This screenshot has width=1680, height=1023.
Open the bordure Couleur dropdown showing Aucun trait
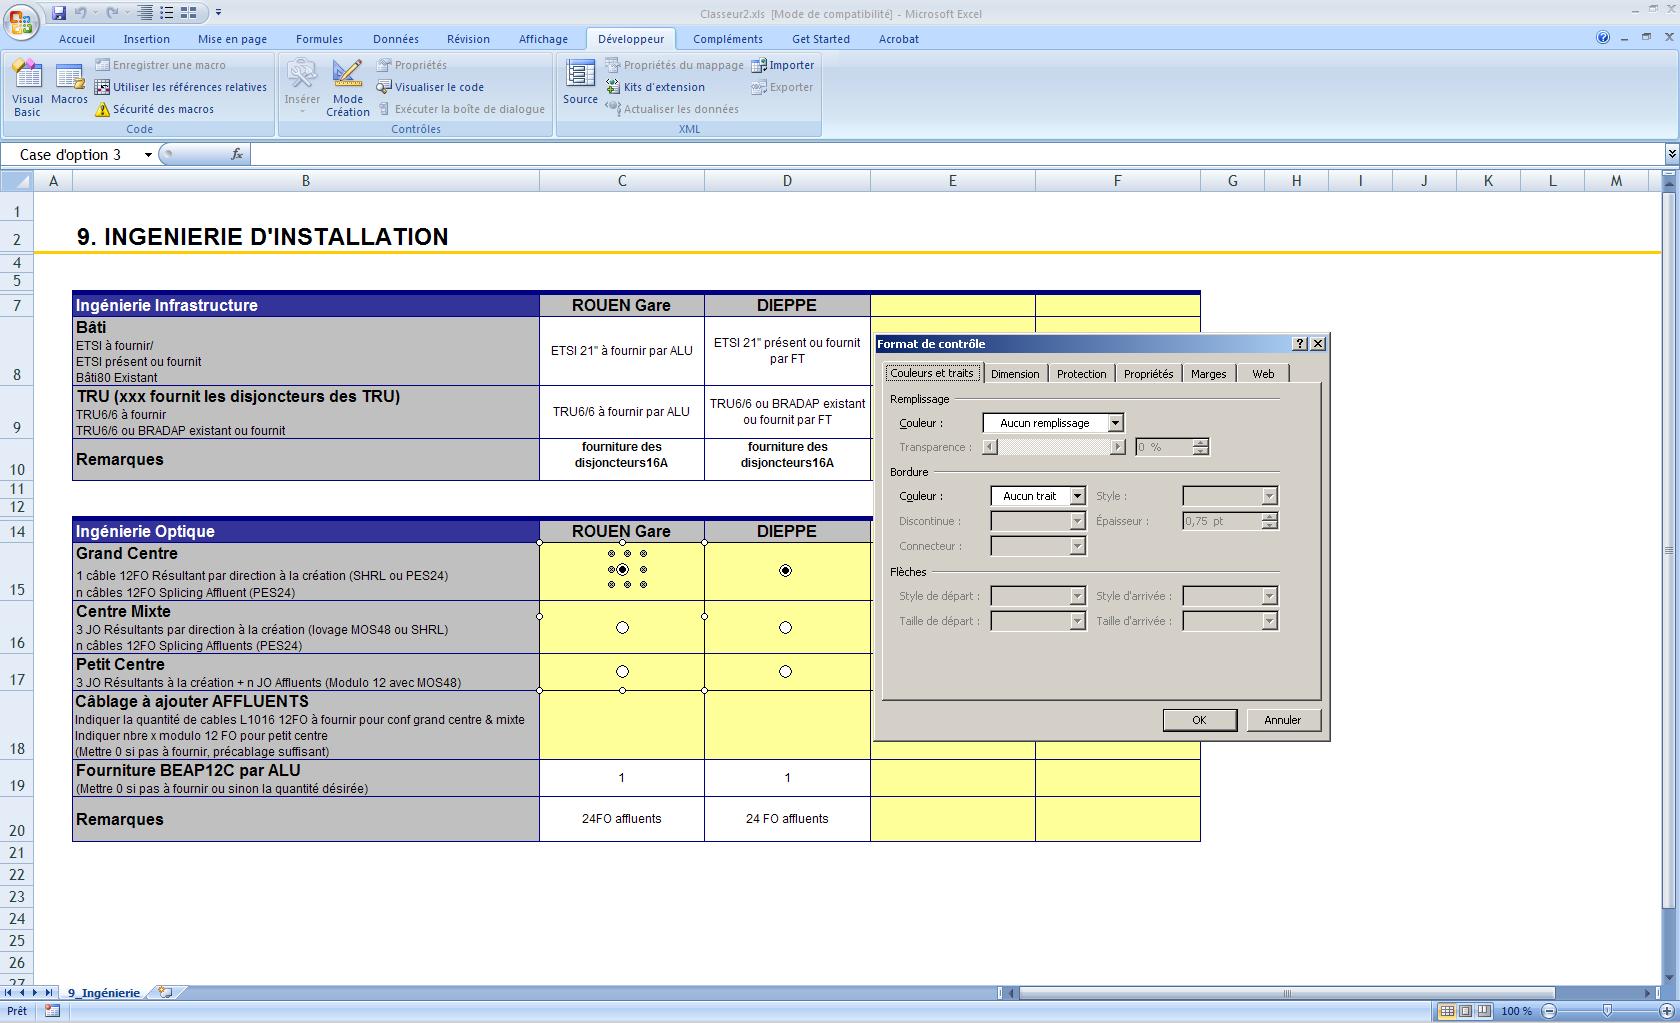[x=1078, y=495]
